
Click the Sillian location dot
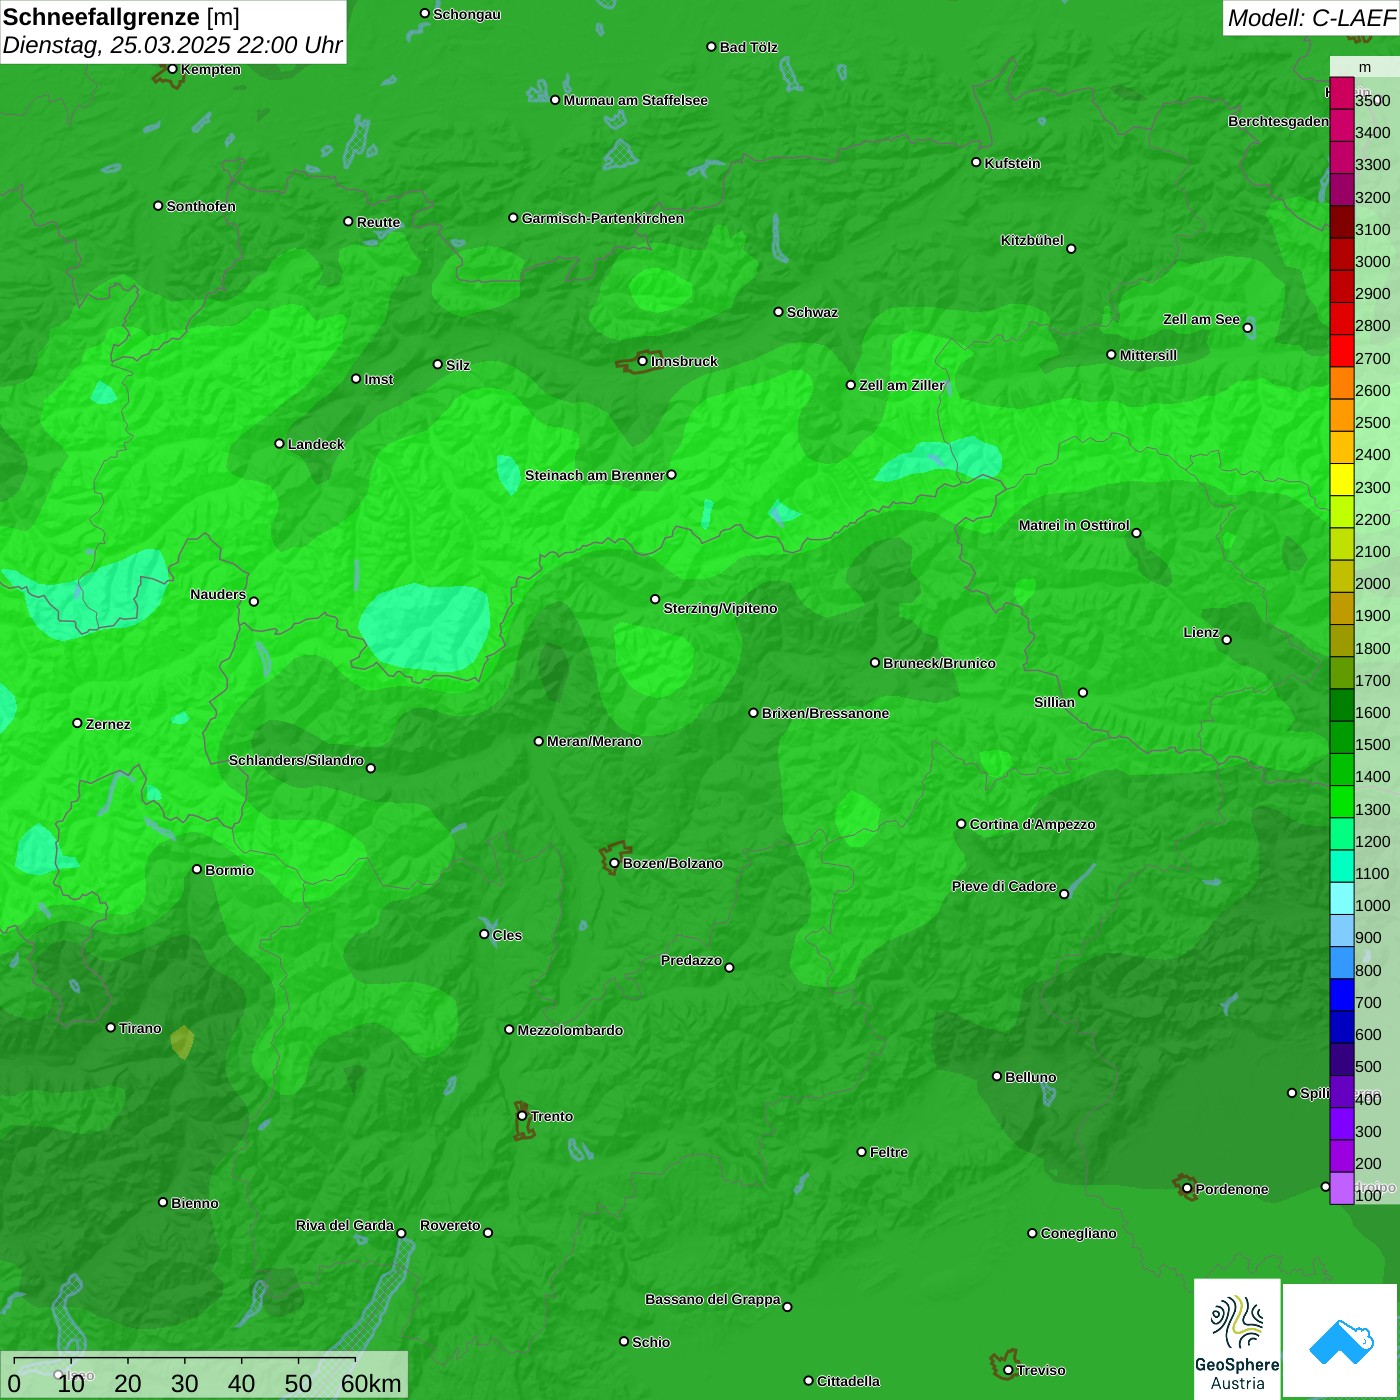1083,692
